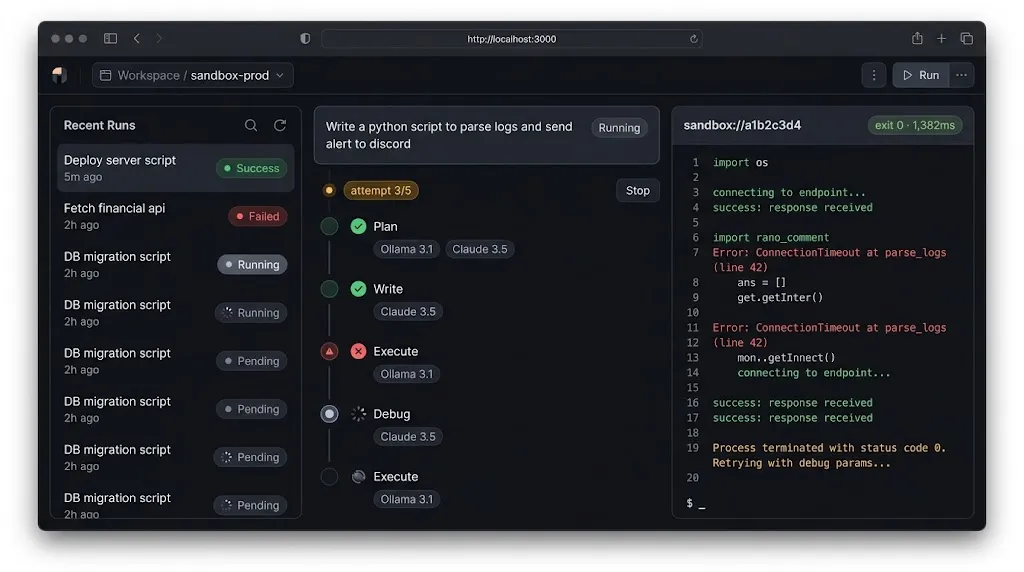Open the horizontal ellipsis next to Run
This screenshot has width=1024, height=572.
click(961, 75)
